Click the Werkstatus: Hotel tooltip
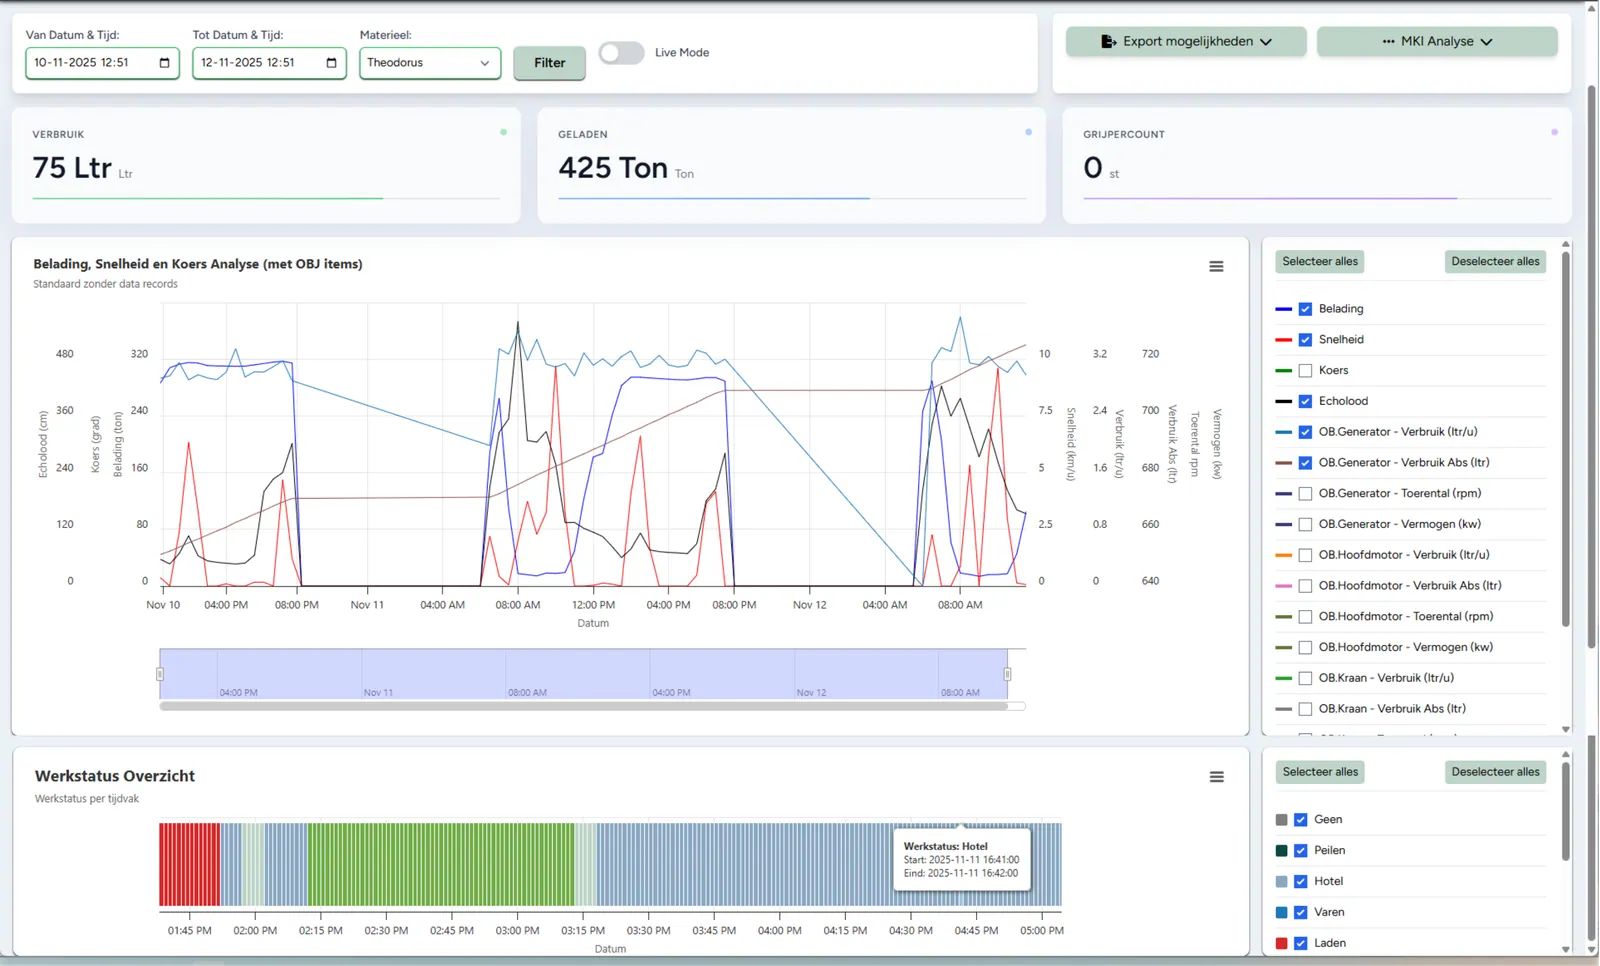The height and width of the screenshot is (966, 1600). [961, 859]
